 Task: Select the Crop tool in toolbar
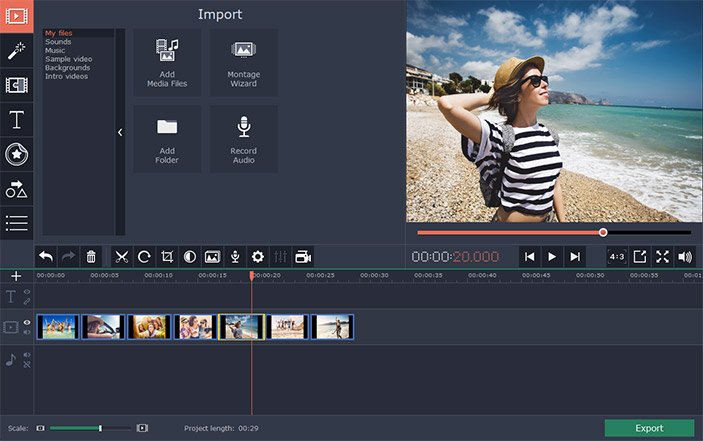(167, 257)
